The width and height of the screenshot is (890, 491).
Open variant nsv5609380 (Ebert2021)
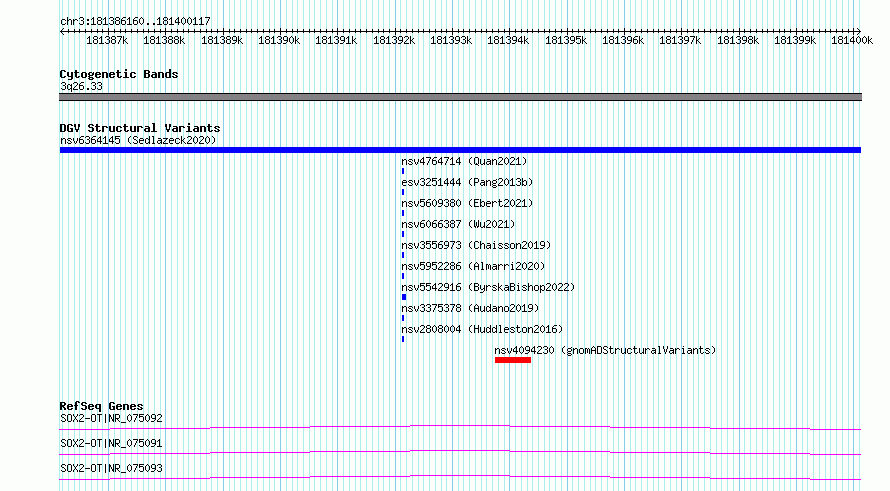(x=467, y=203)
